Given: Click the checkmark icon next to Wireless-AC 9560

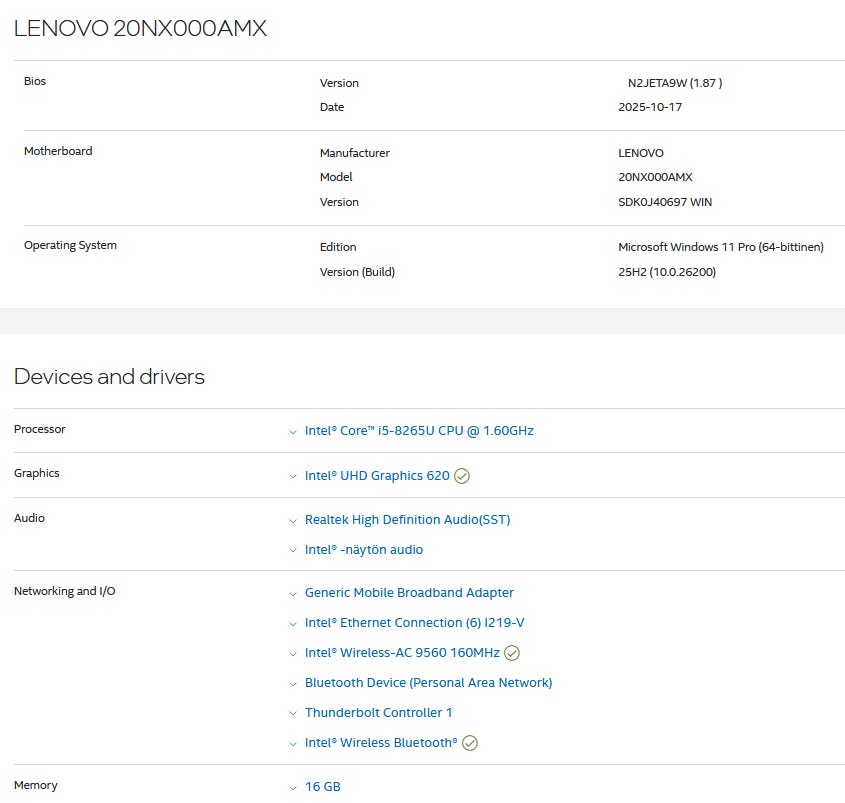Looking at the screenshot, I should coord(512,653).
